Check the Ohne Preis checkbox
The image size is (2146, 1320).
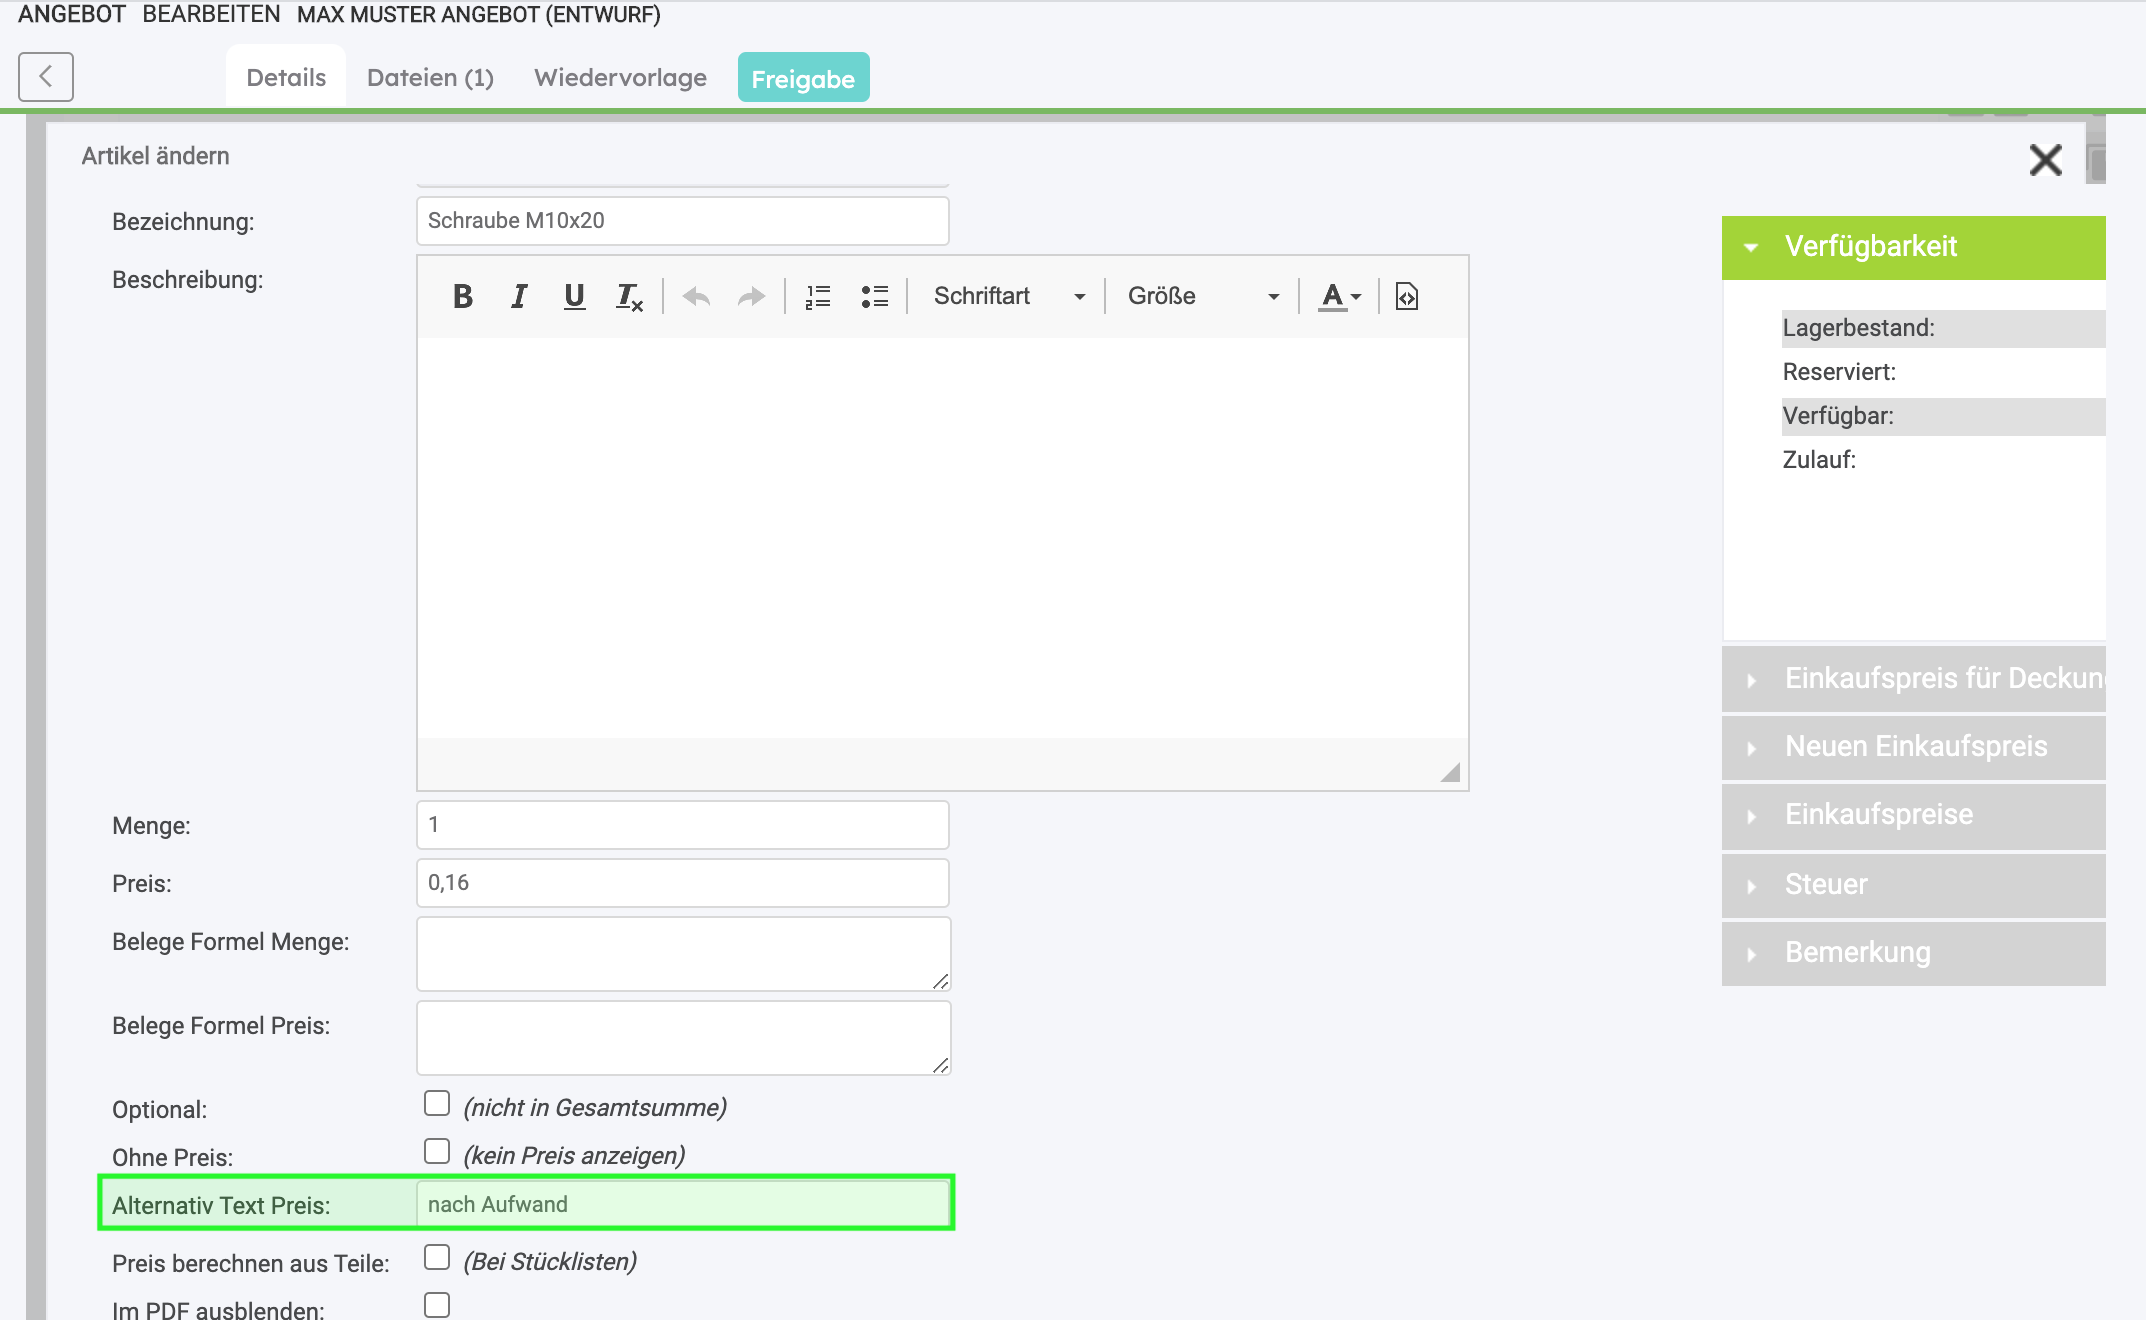pos(437,1151)
